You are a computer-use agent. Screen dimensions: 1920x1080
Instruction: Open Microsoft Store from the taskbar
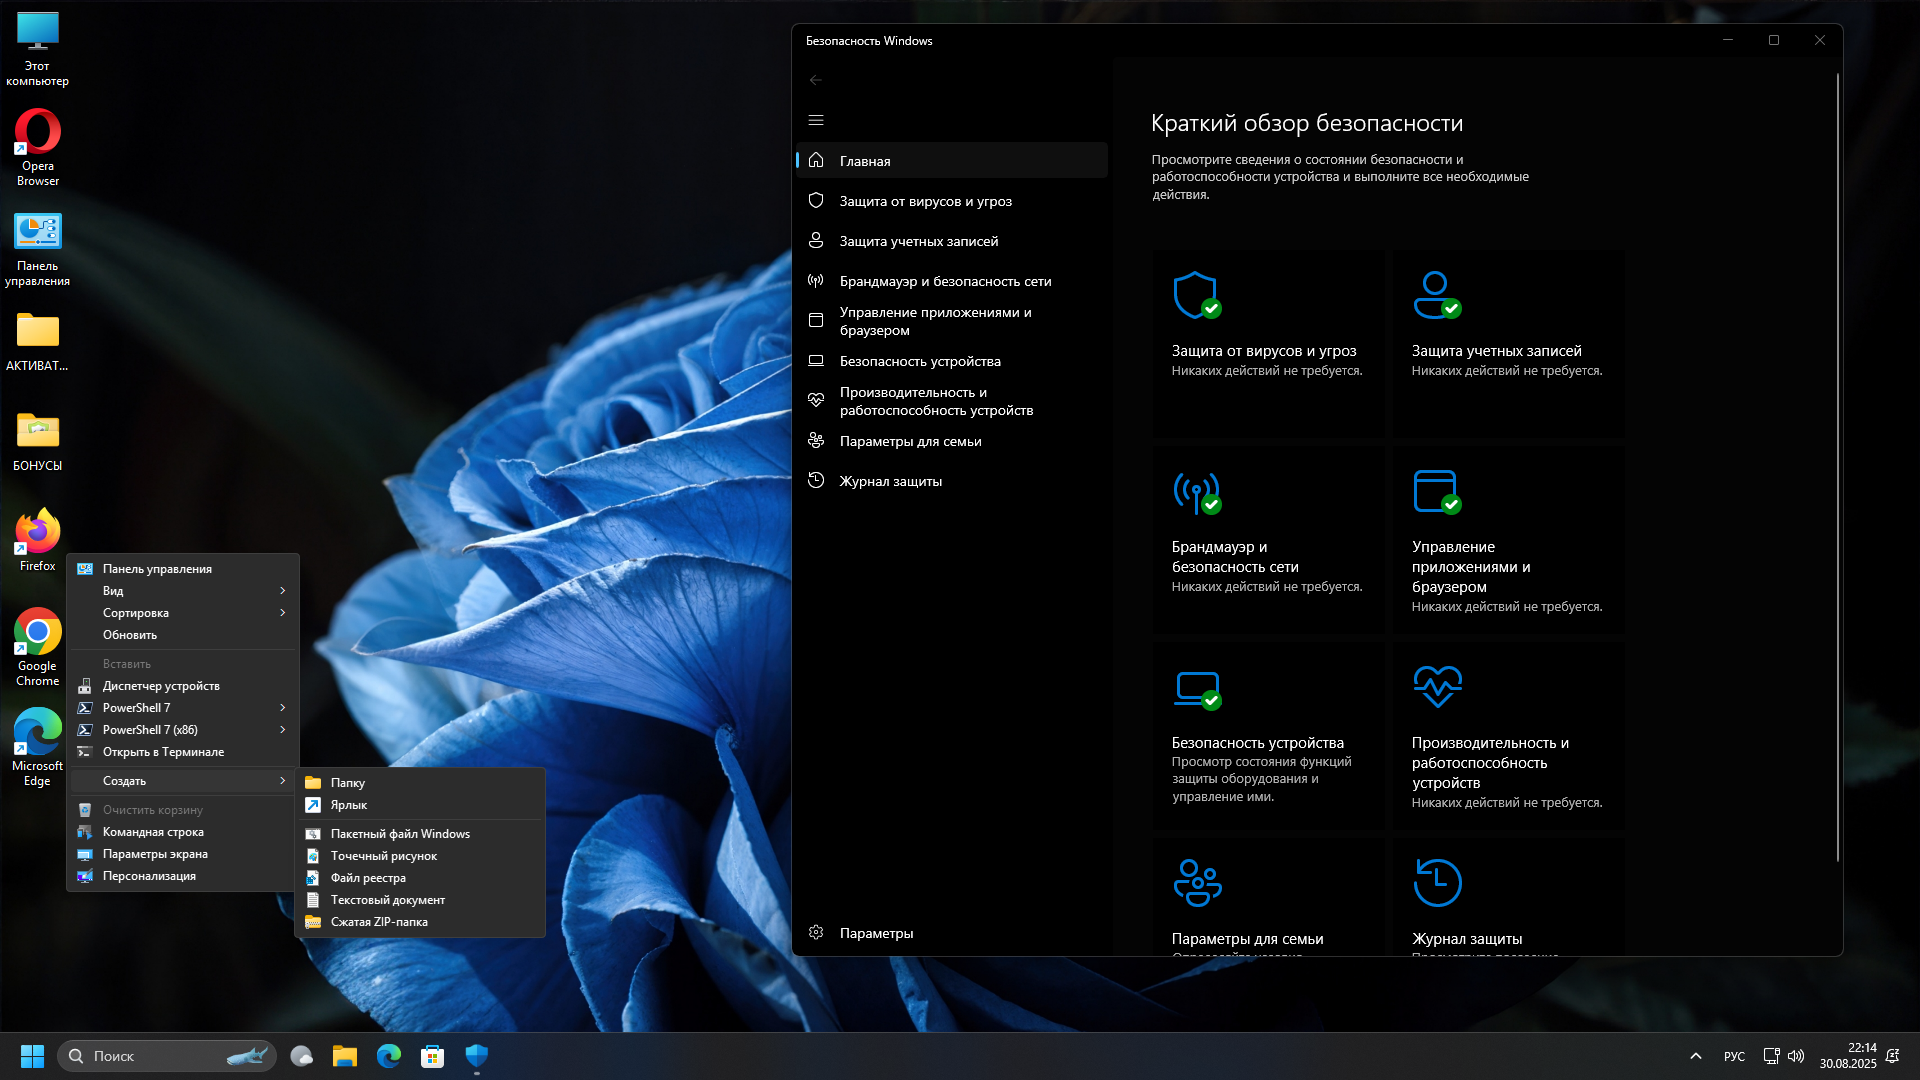pos(432,1056)
